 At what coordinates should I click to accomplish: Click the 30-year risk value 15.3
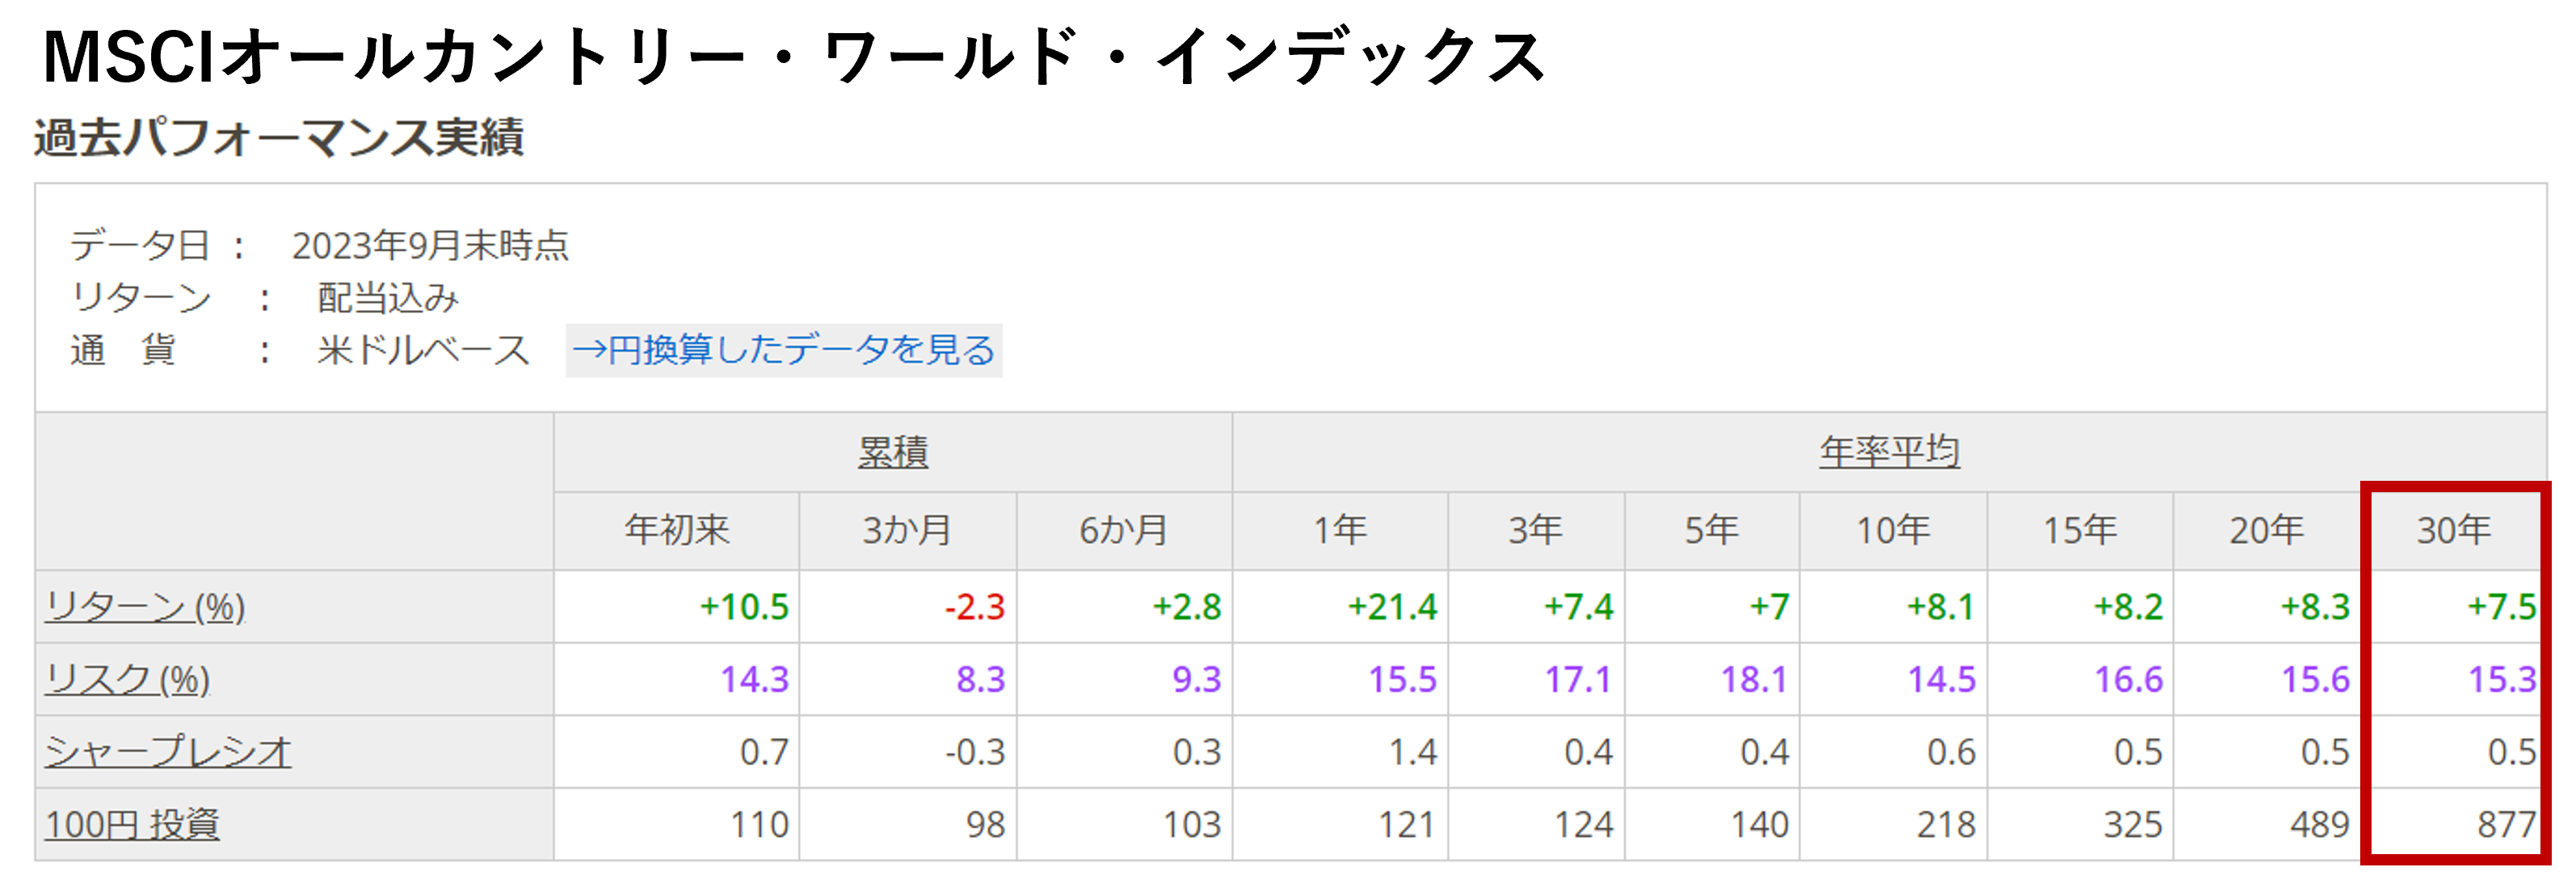[x=2503, y=680]
